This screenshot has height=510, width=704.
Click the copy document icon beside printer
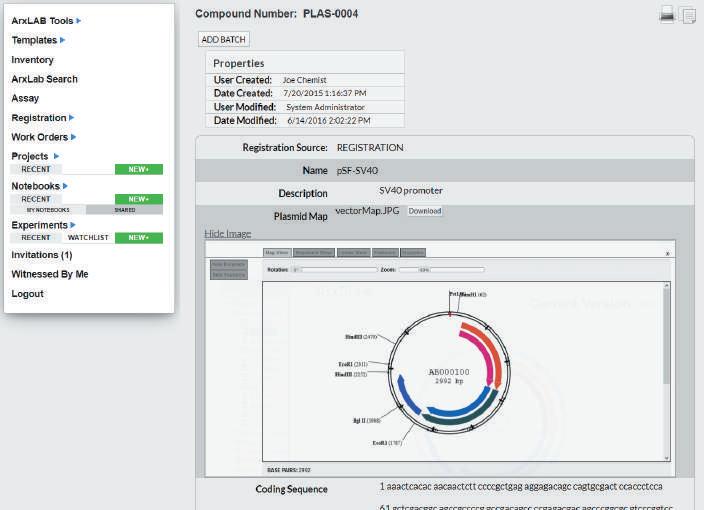[x=688, y=15]
